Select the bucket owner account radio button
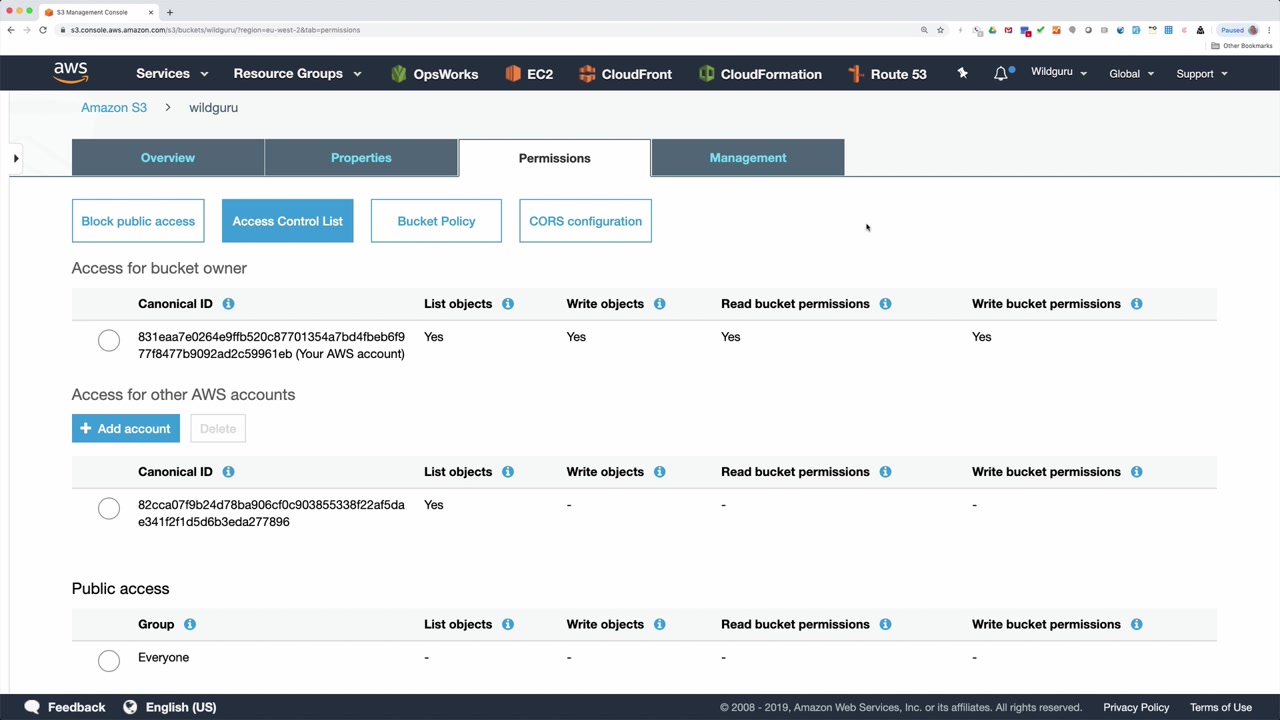The width and height of the screenshot is (1280, 720). tap(109, 341)
